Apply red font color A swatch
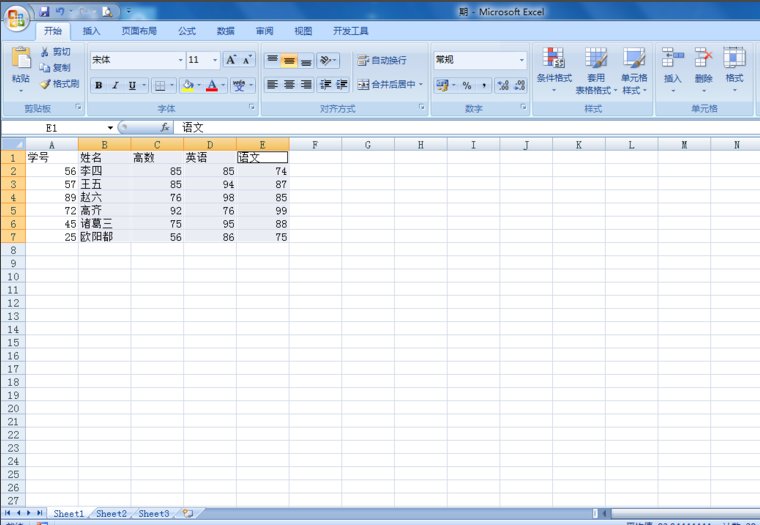This screenshot has width=760, height=525. click(212, 86)
